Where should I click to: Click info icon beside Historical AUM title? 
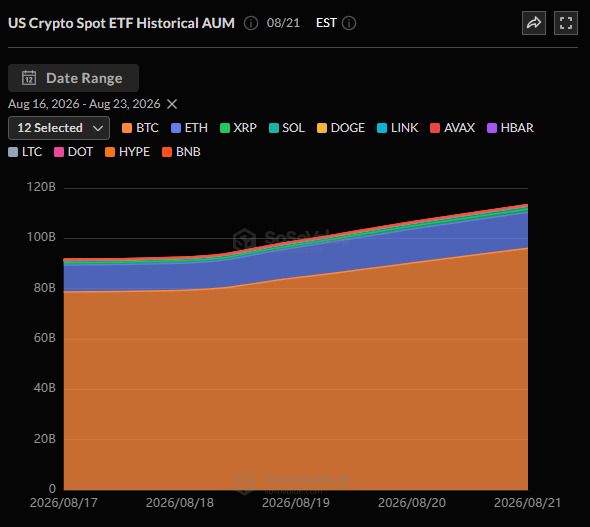point(251,23)
